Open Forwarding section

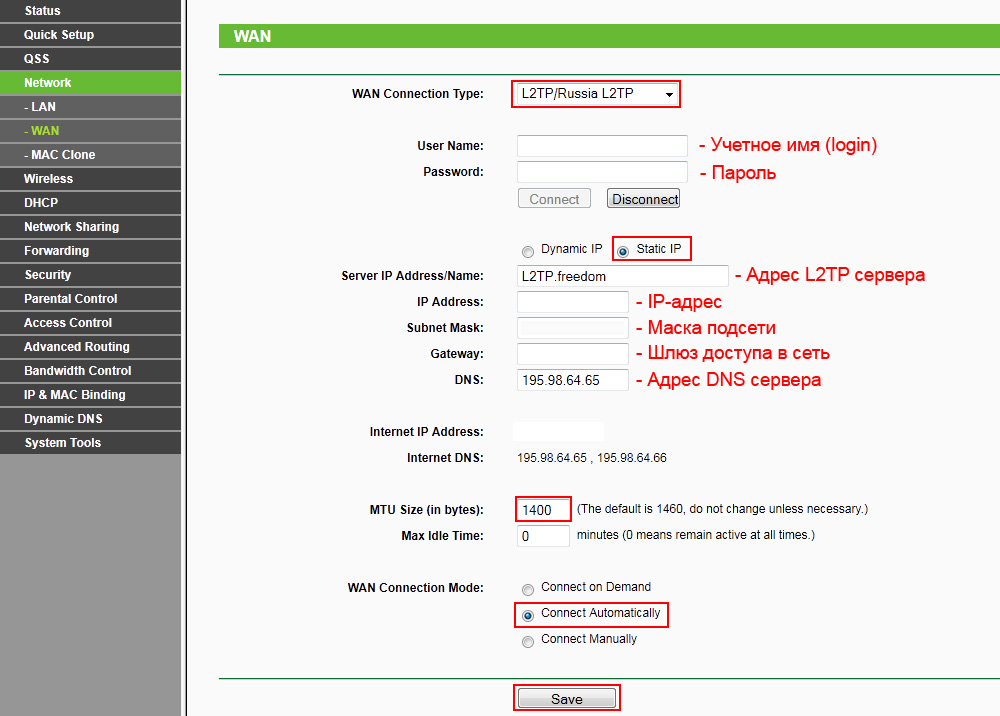(91, 251)
